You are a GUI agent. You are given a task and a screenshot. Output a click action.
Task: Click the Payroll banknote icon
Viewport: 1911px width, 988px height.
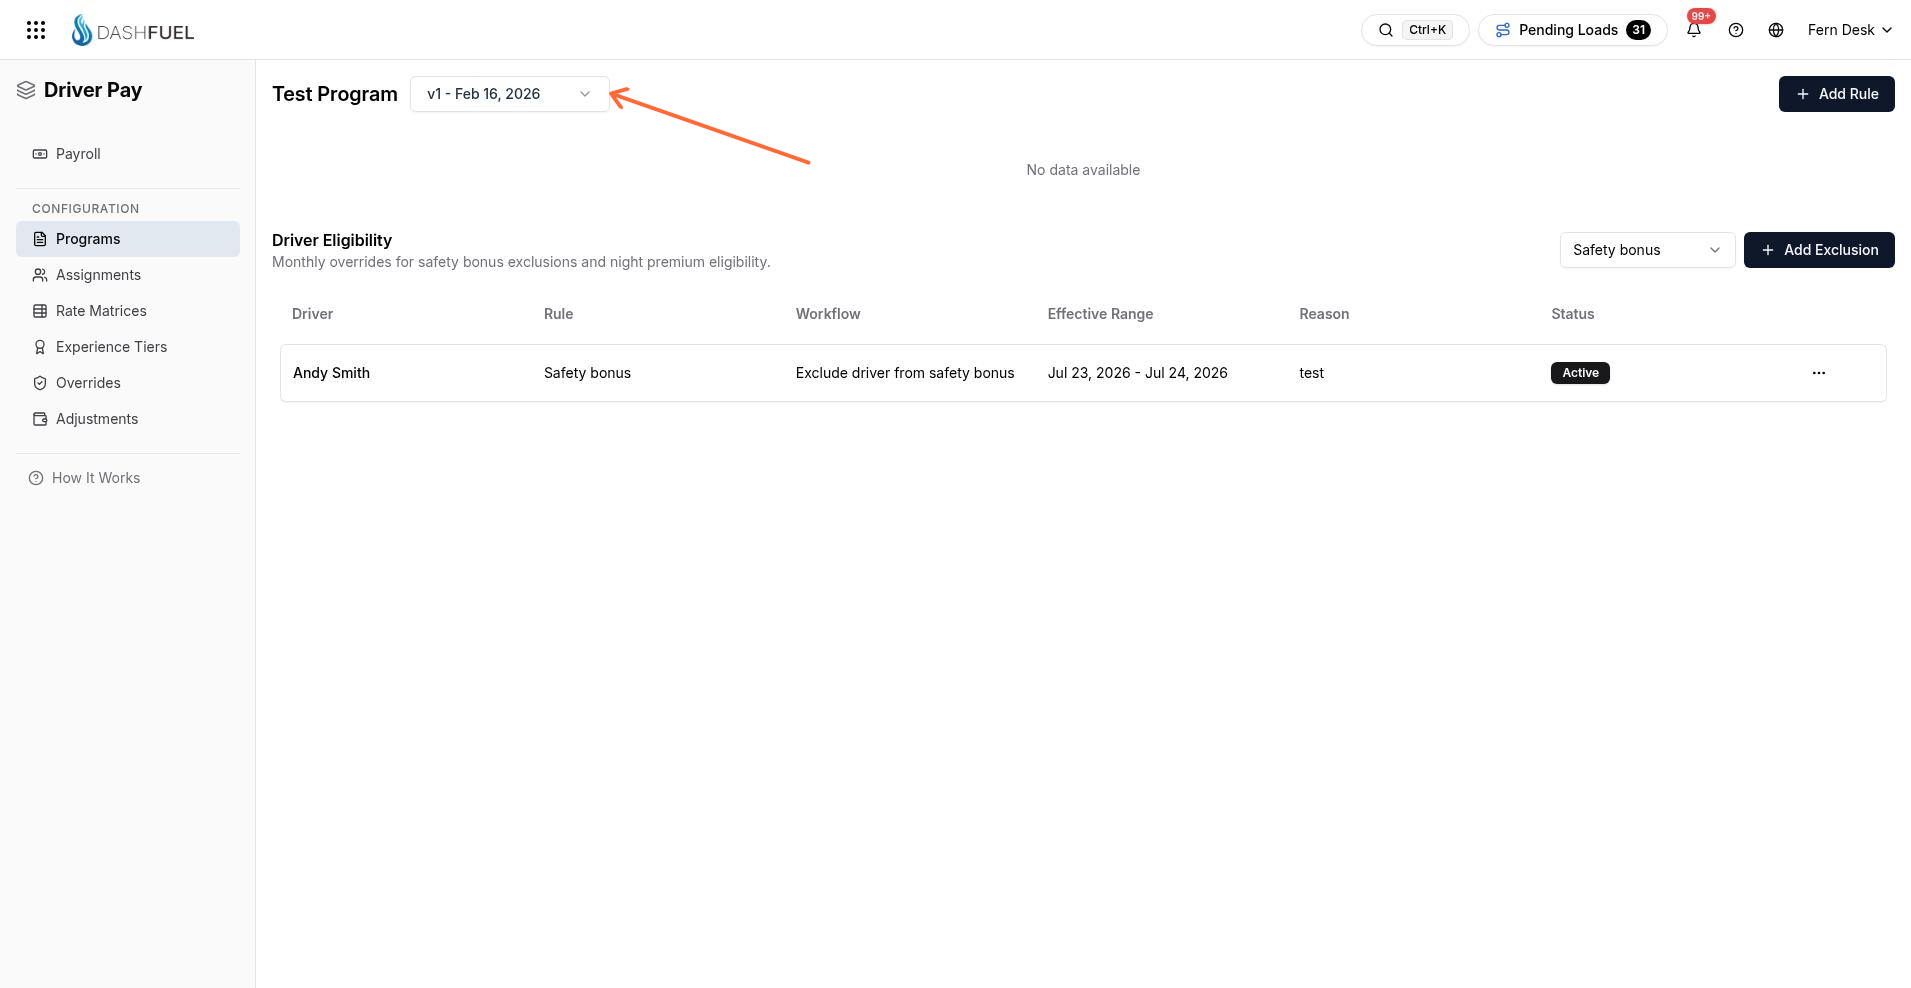click(x=40, y=154)
